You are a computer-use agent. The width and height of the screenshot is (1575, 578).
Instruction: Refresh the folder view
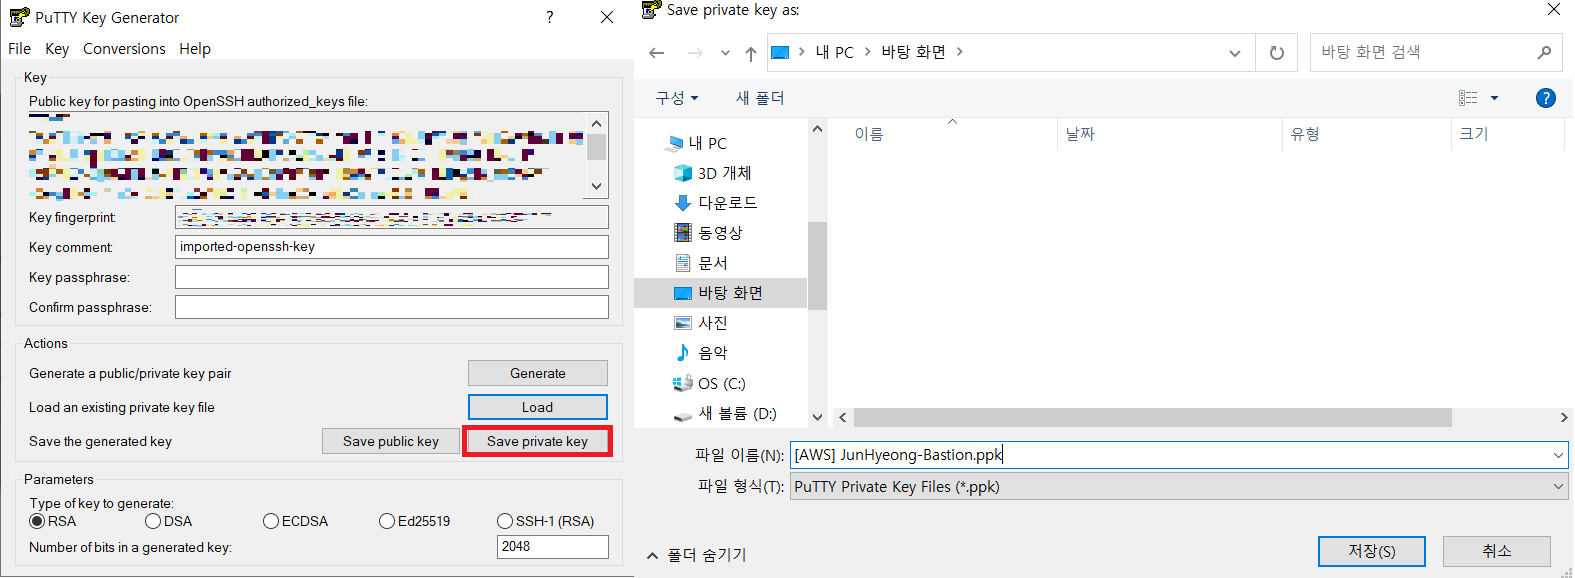coord(1277,53)
